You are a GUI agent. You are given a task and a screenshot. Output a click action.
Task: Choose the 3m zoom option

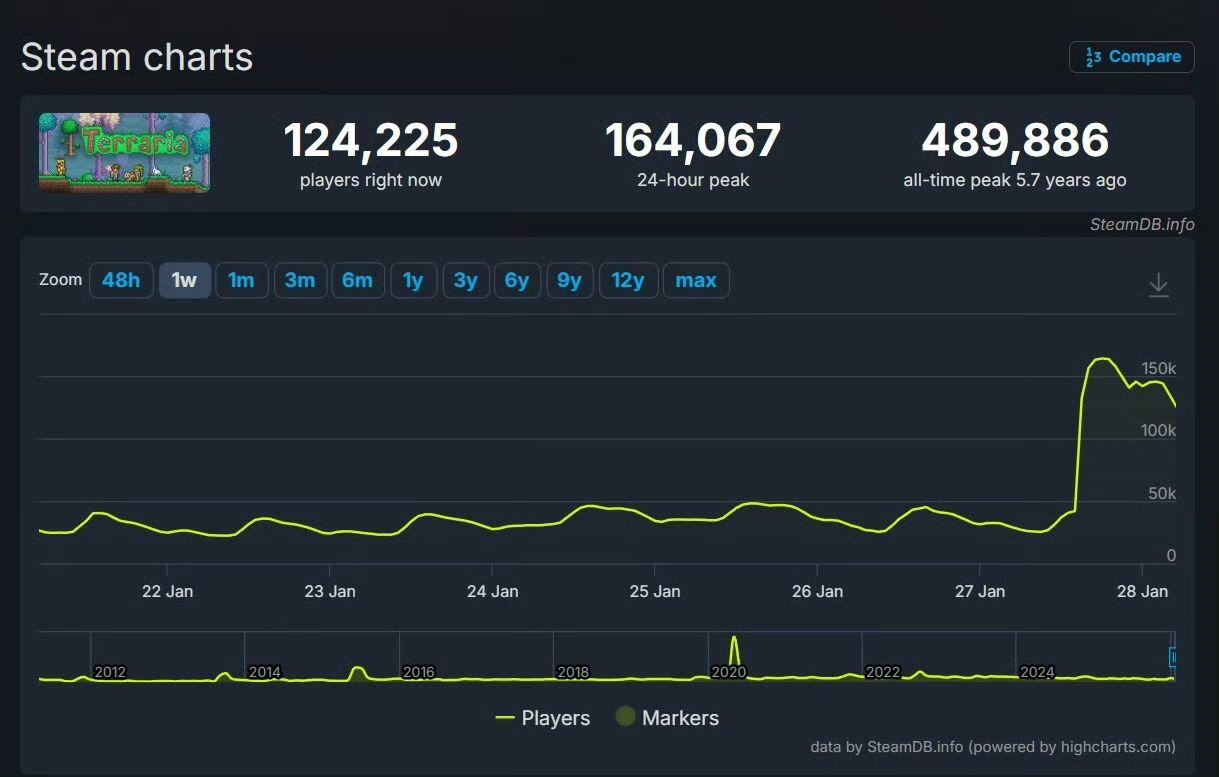click(300, 280)
